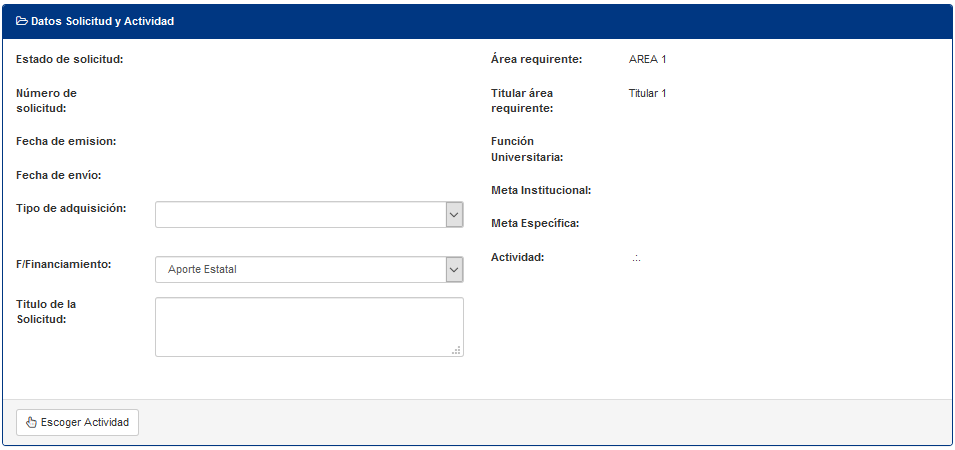This screenshot has width=955, height=450.
Task: Click the Escoger Actividad button
Action: (77, 423)
